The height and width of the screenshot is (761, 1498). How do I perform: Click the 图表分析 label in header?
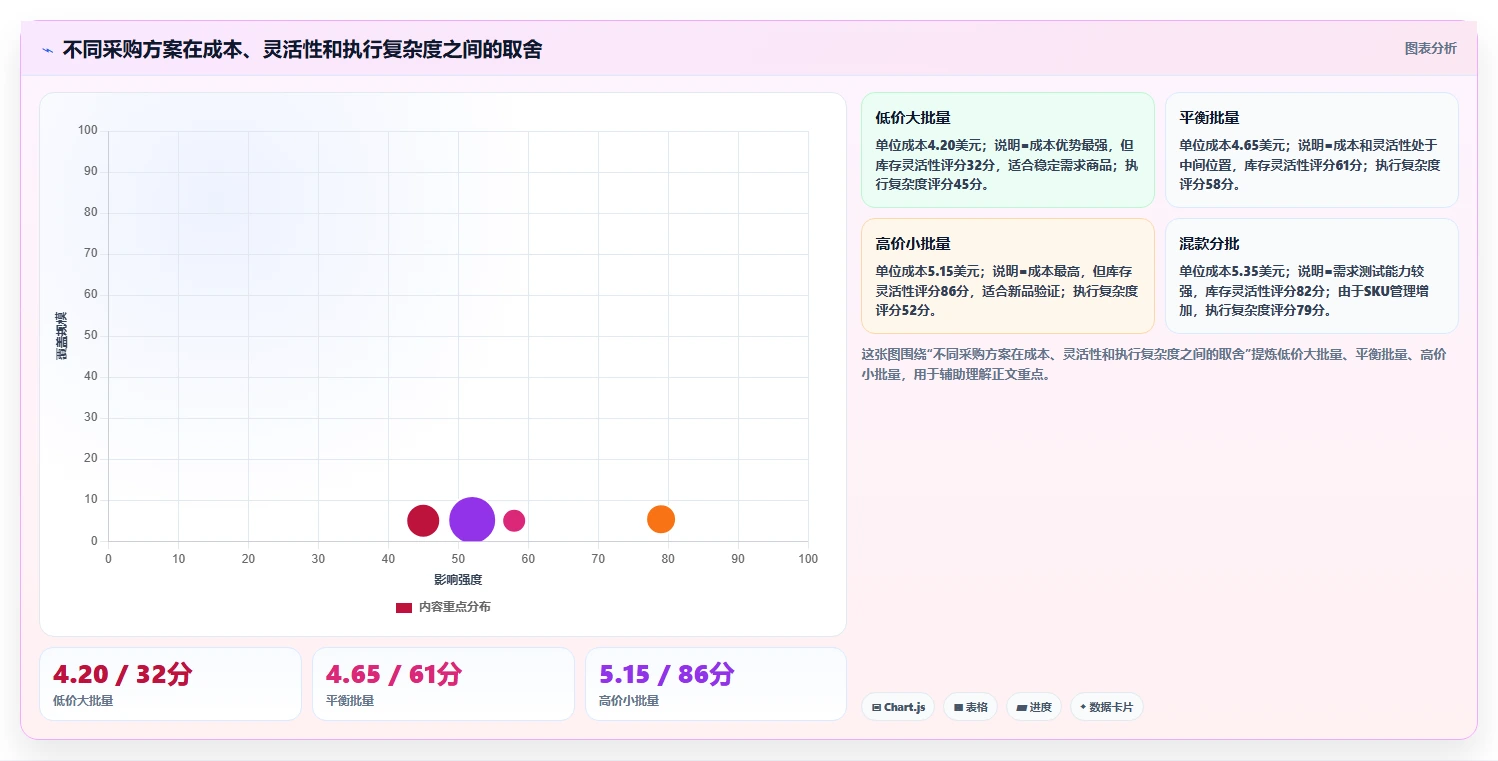pyautogui.click(x=1430, y=48)
